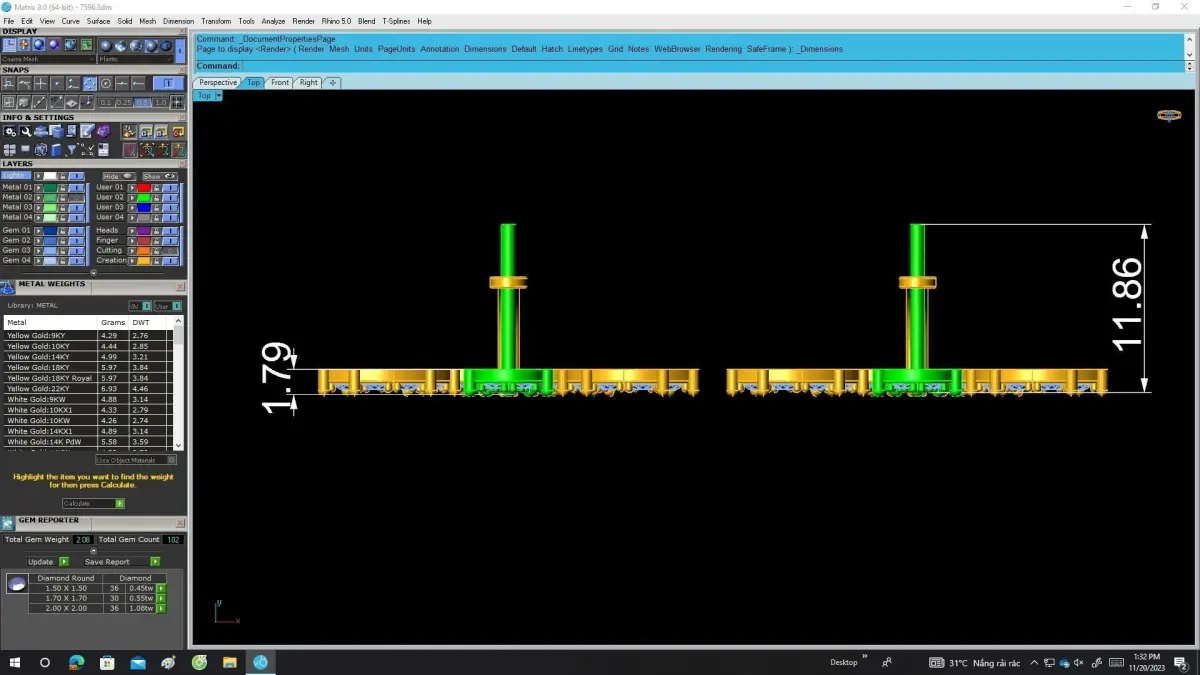1200x675 pixels.
Task: Collapse Gem Reporter totals with round arrow
Action: point(94,551)
